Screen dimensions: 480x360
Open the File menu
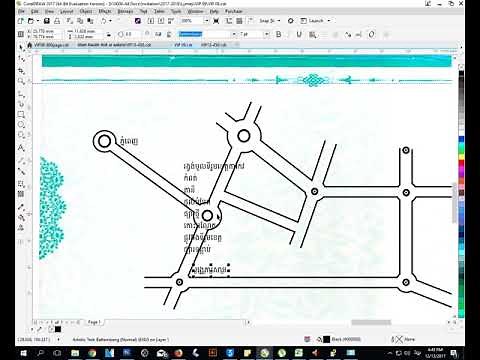coord(21,11)
